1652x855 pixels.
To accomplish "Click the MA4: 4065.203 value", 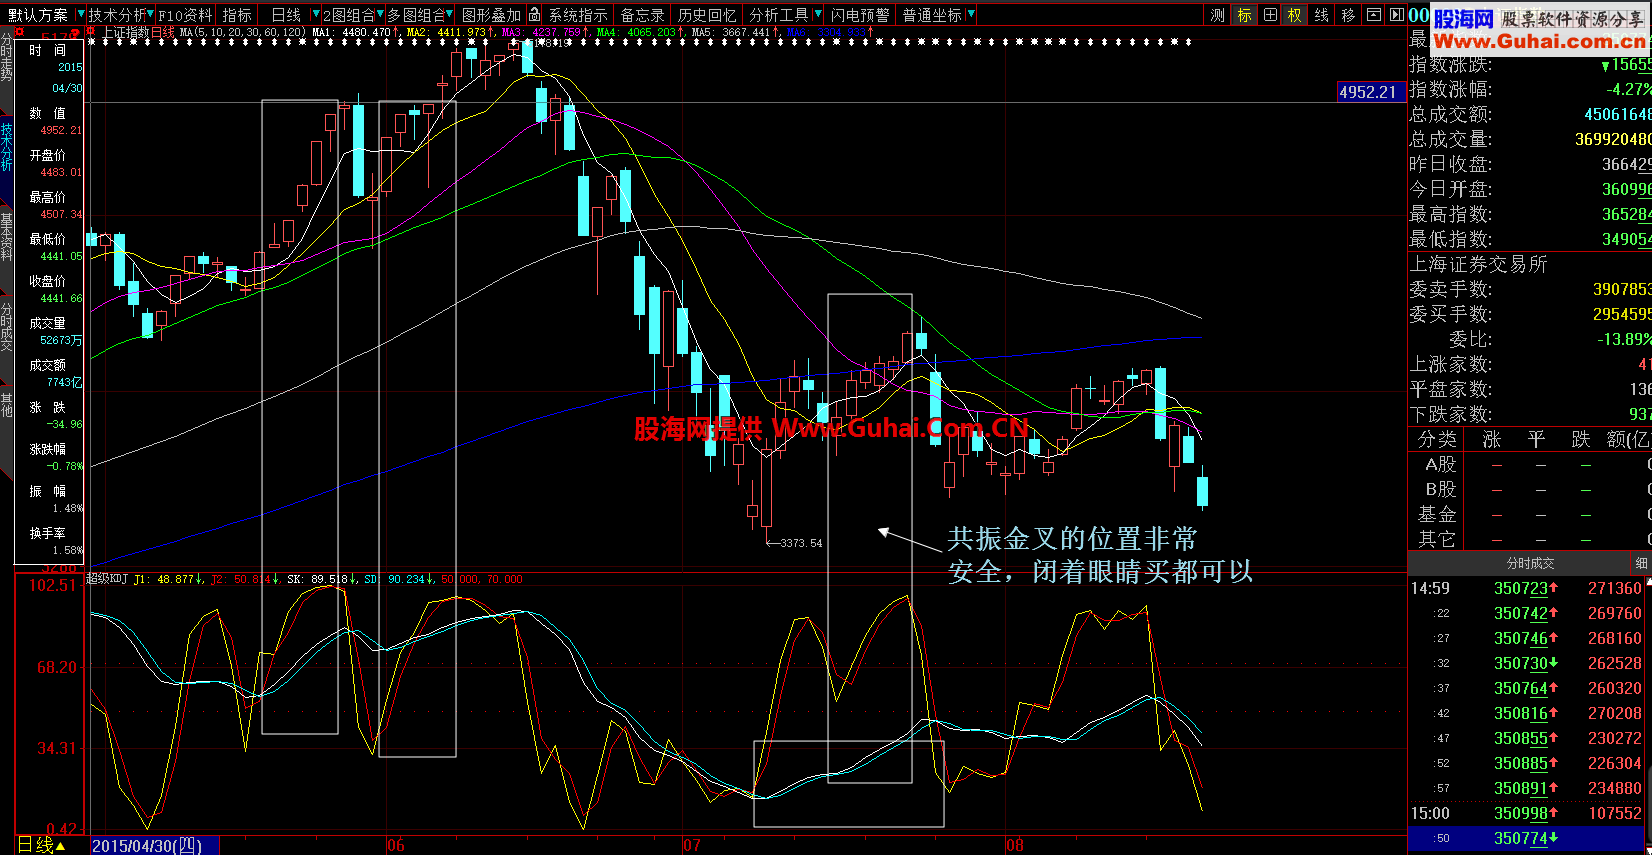I will pyautogui.click(x=636, y=32).
